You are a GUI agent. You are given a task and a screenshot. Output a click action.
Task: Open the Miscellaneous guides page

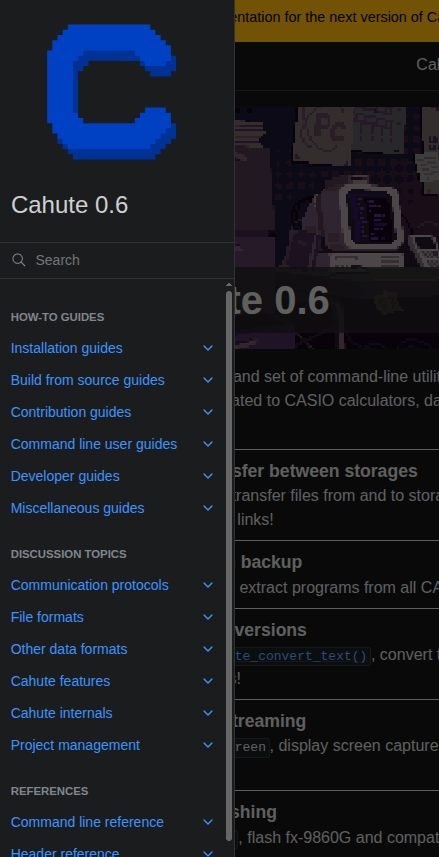pos(77,508)
